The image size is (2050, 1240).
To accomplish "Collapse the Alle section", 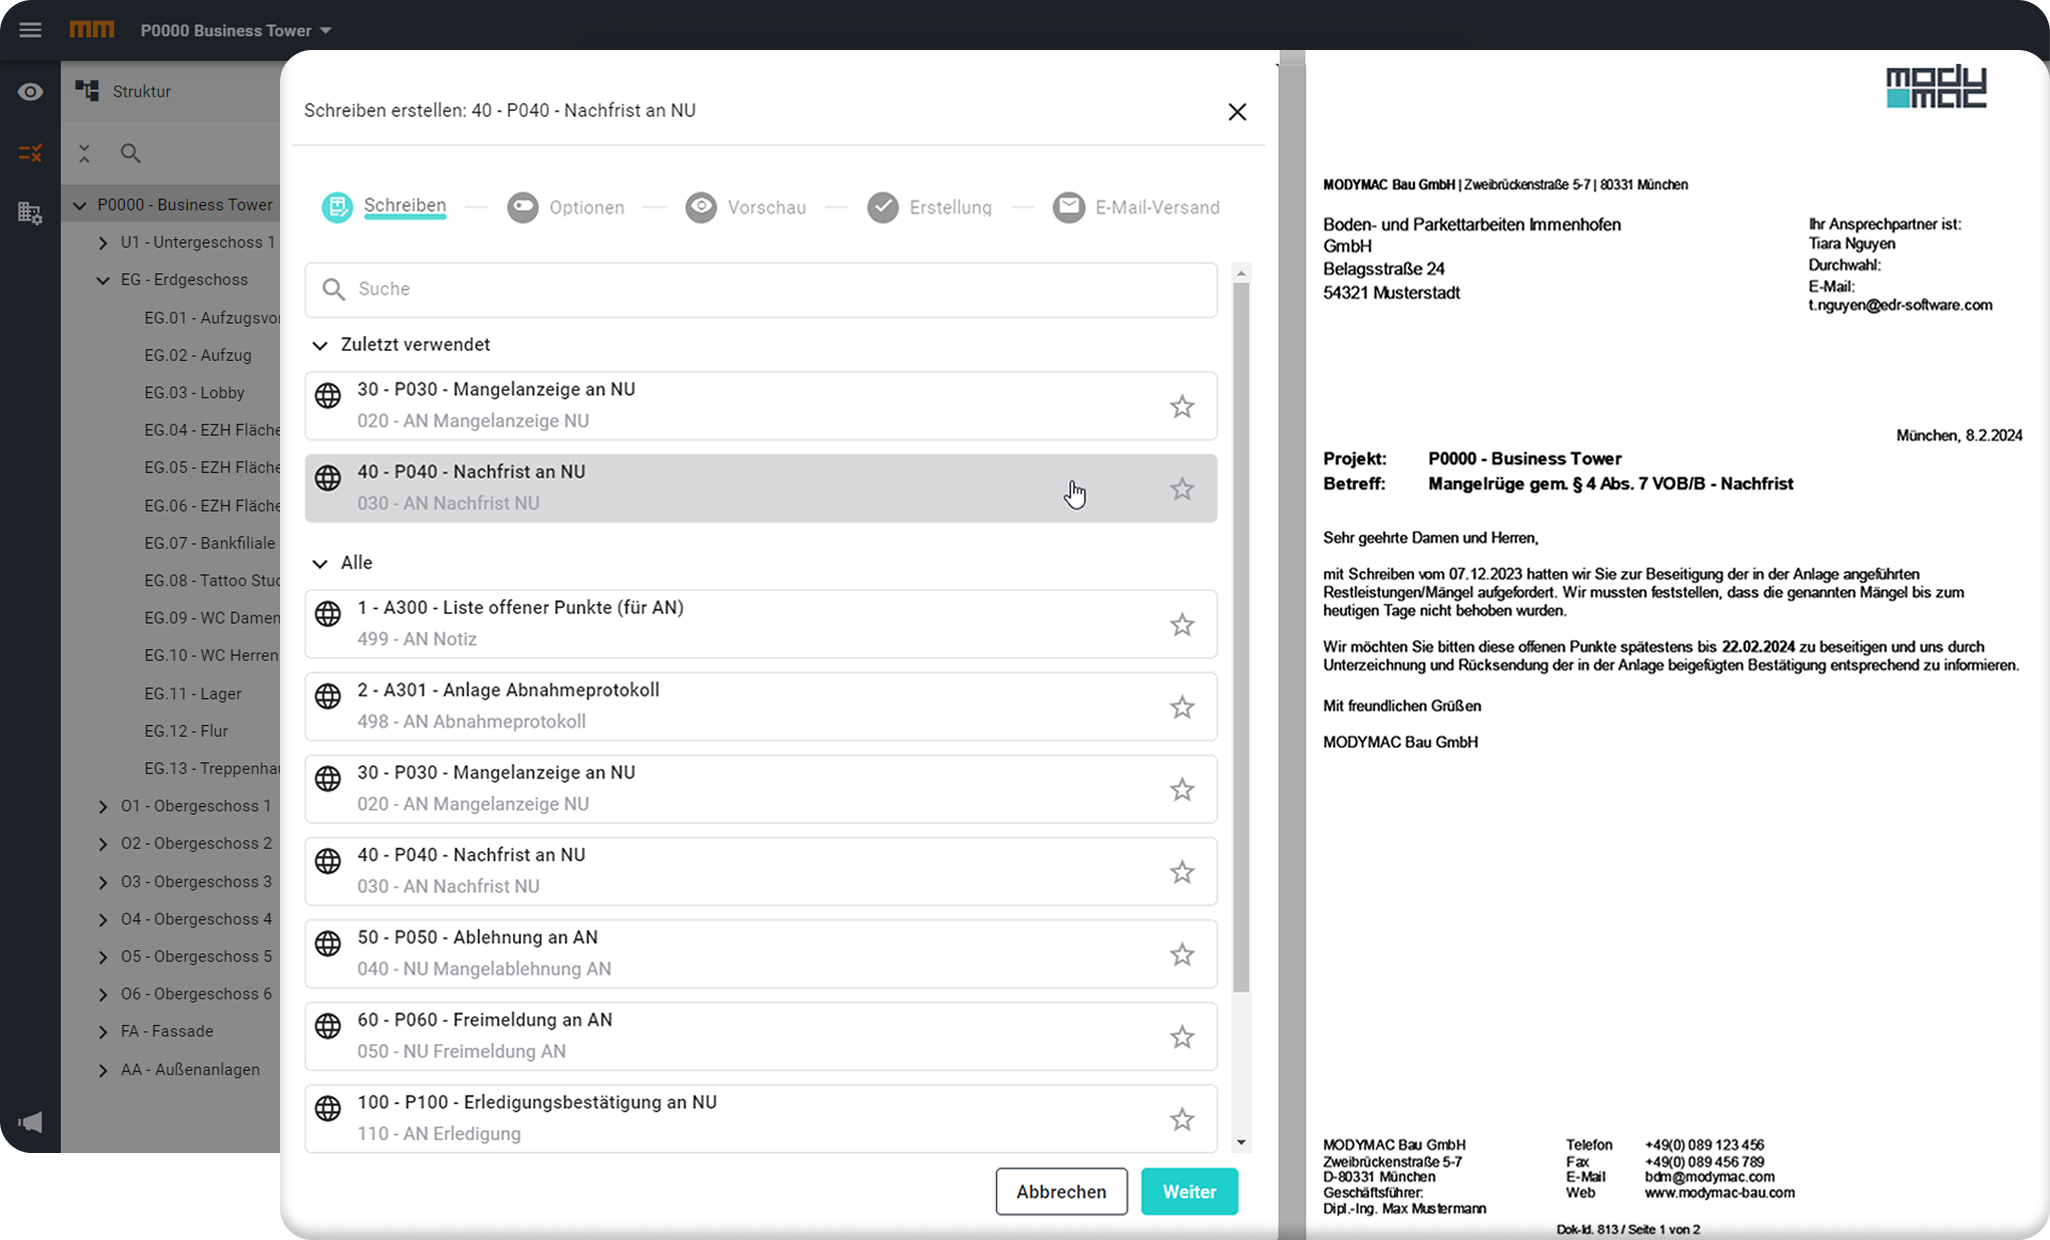I will pyautogui.click(x=320, y=563).
